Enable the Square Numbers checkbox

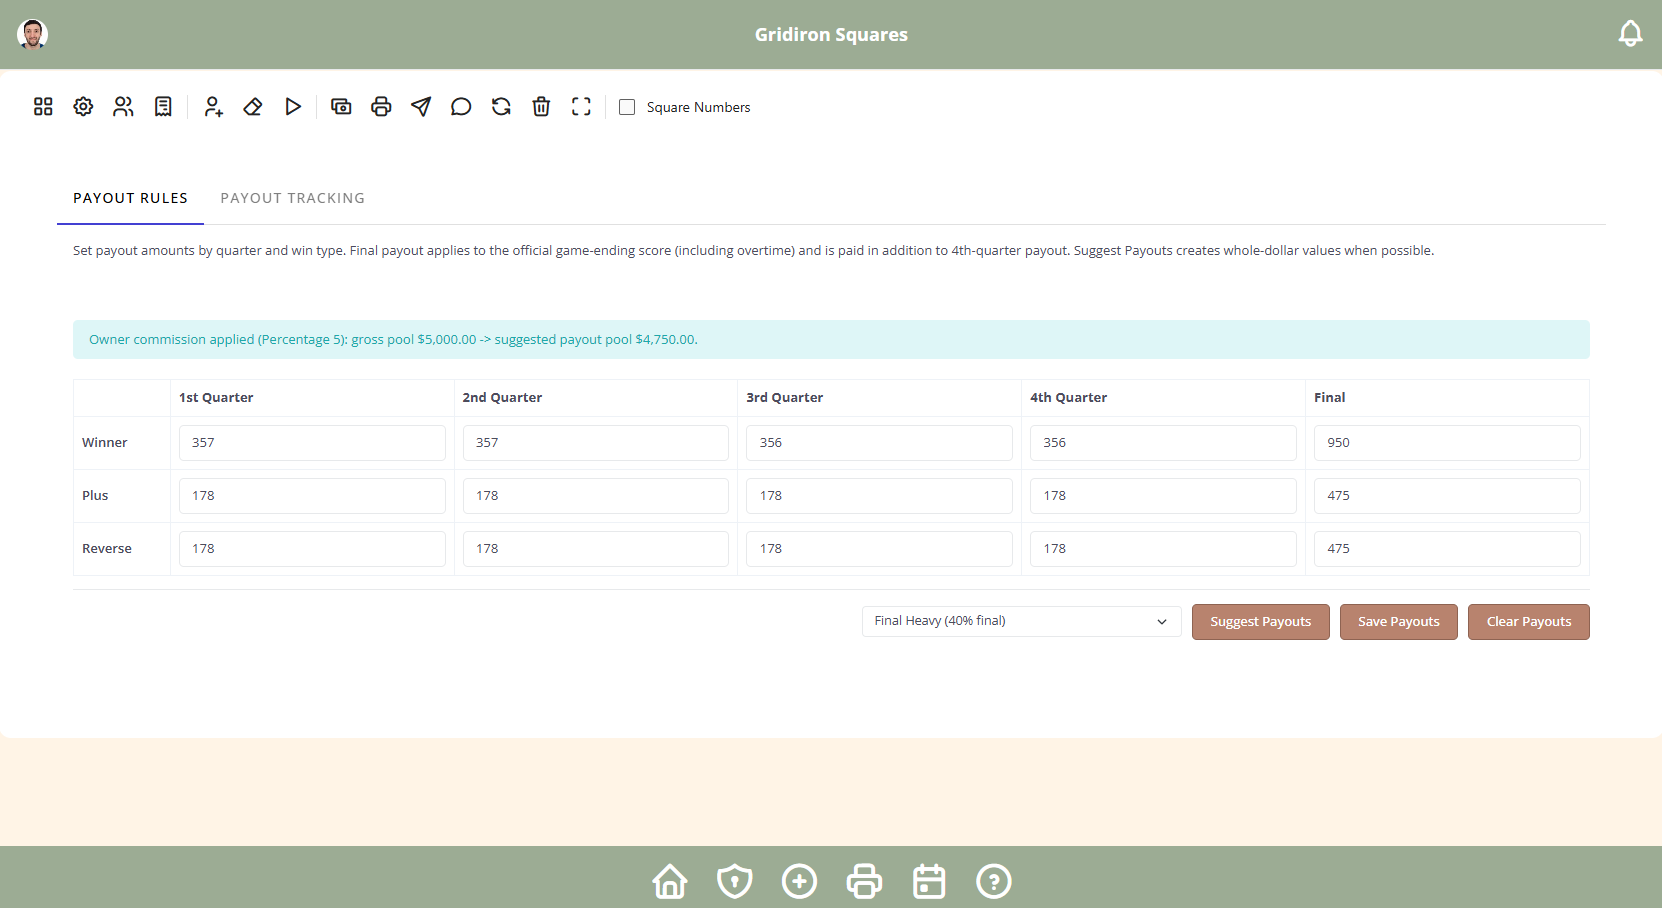coord(627,107)
